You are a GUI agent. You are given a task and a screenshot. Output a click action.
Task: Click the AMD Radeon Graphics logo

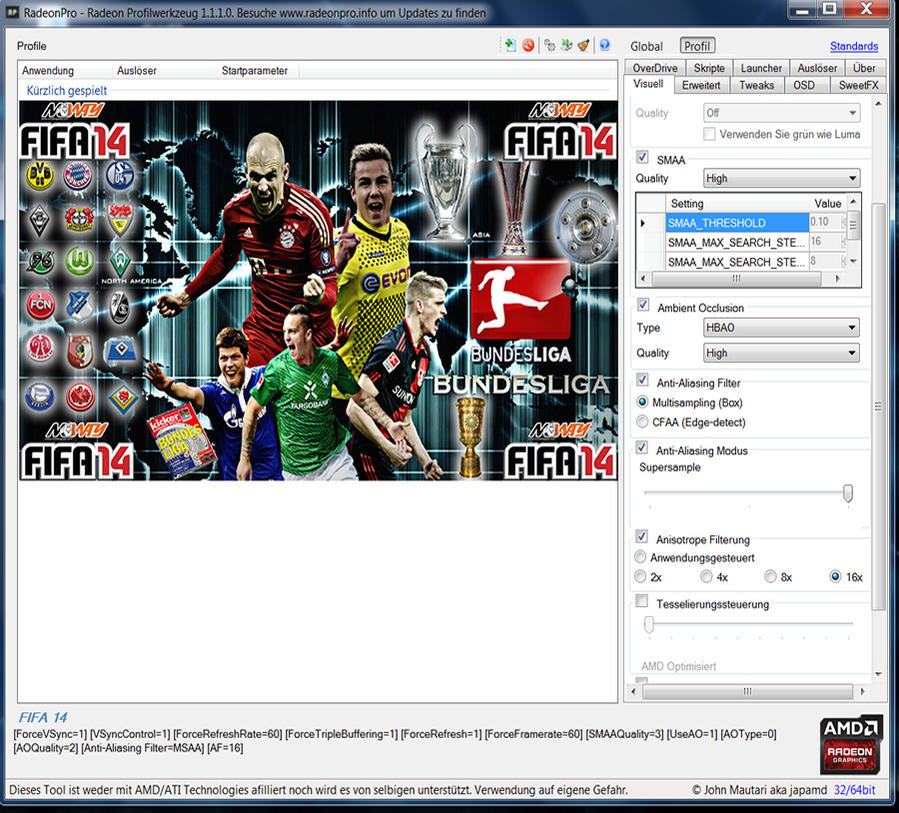(x=850, y=744)
